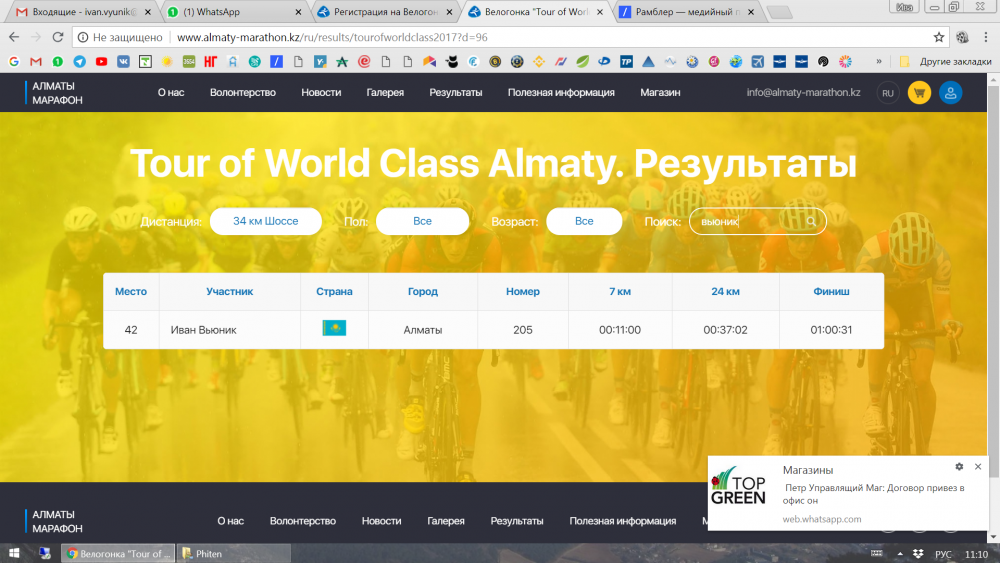Click the info@almaty-marathon.kz email link
The height and width of the screenshot is (563, 1000).
[x=803, y=92]
